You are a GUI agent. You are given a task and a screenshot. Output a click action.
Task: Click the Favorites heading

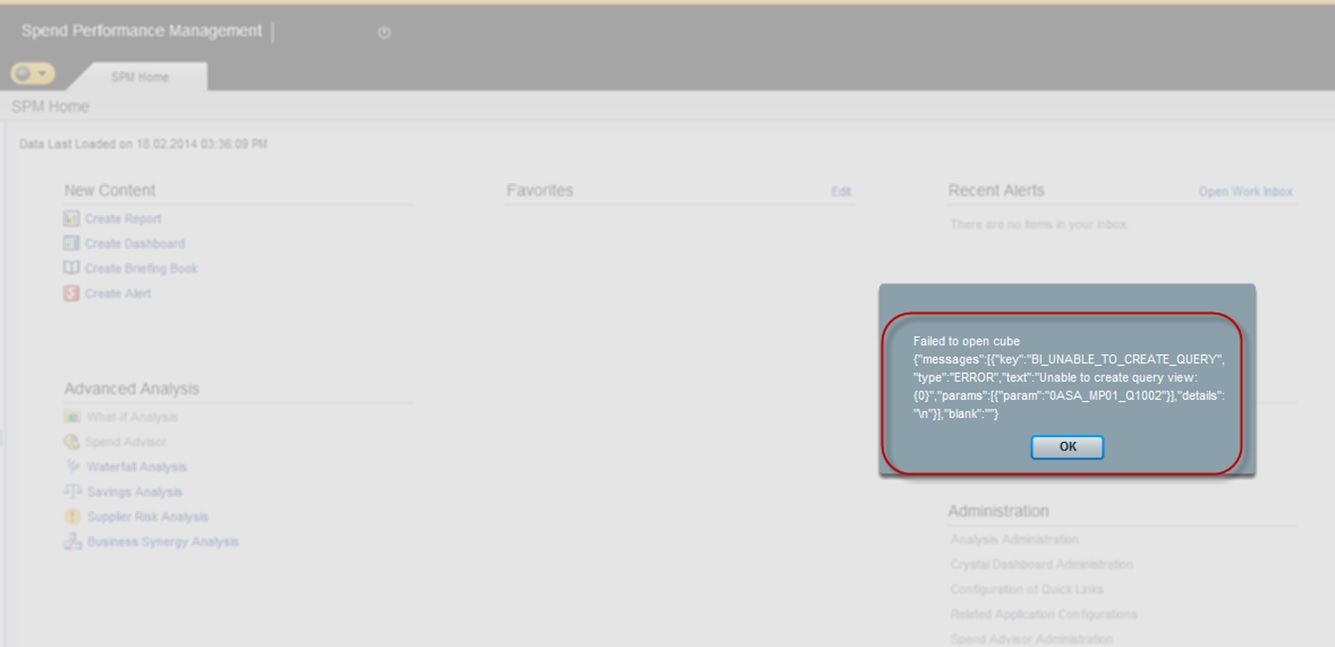(x=540, y=190)
